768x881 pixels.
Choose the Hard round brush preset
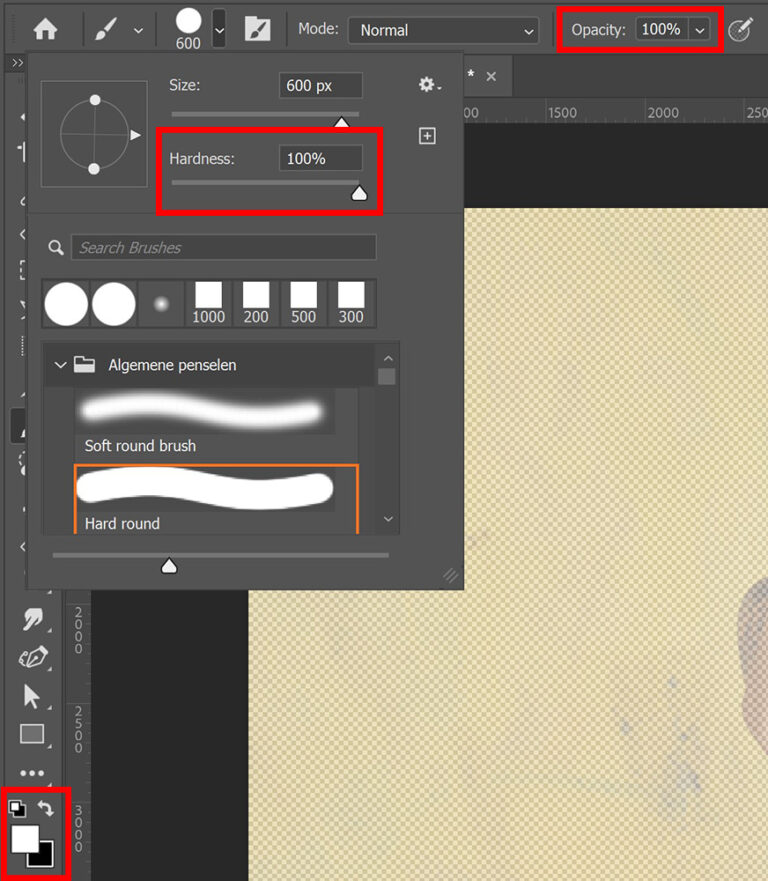point(205,488)
